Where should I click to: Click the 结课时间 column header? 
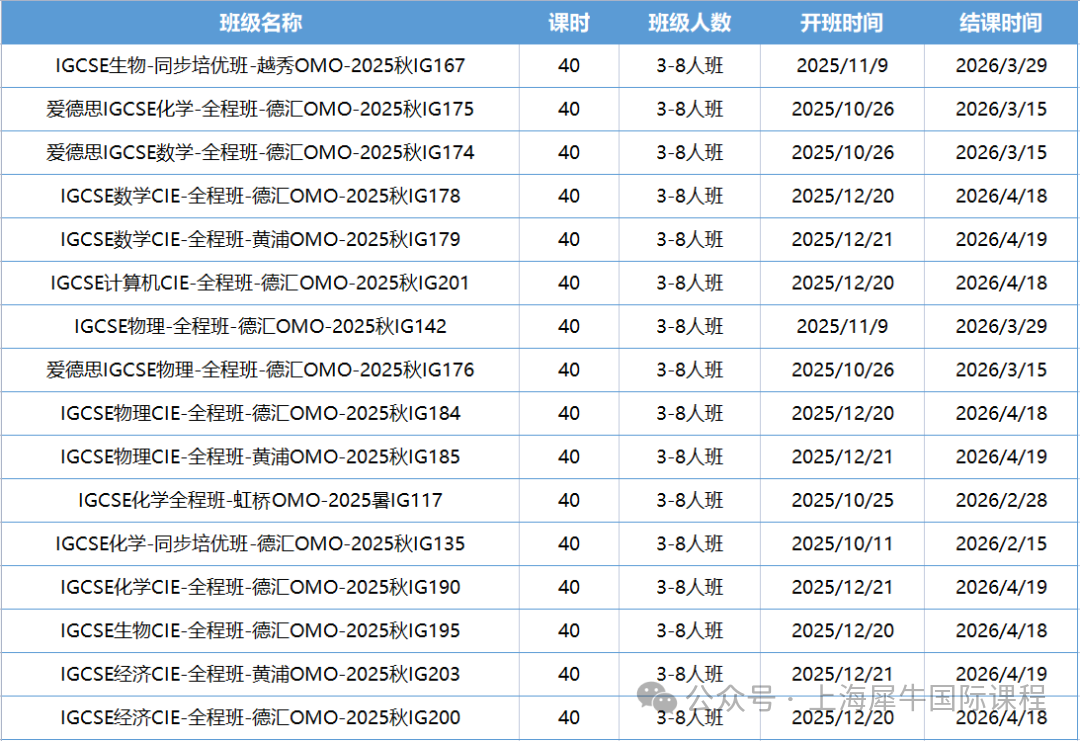pyautogui.click(x=1000, y=23)
